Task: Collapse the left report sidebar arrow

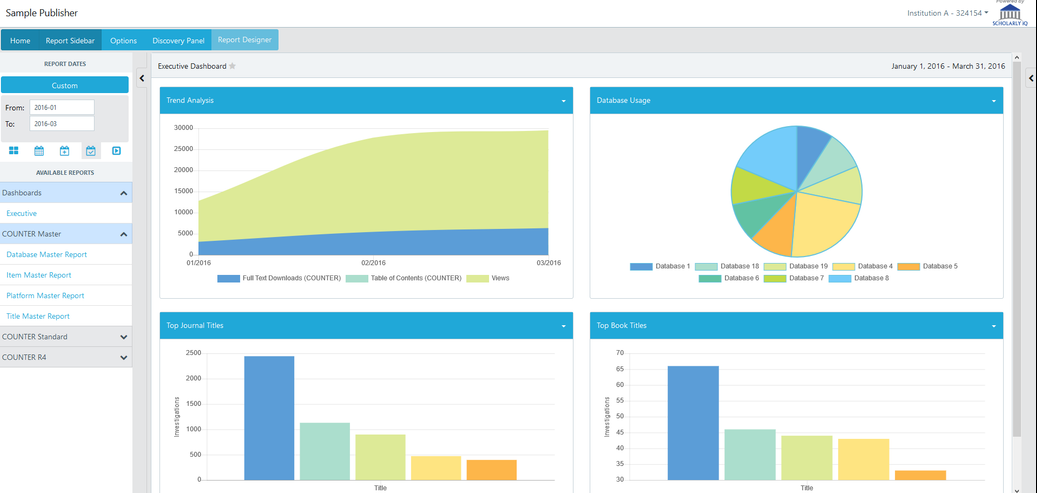Action: tap(142, 78)
